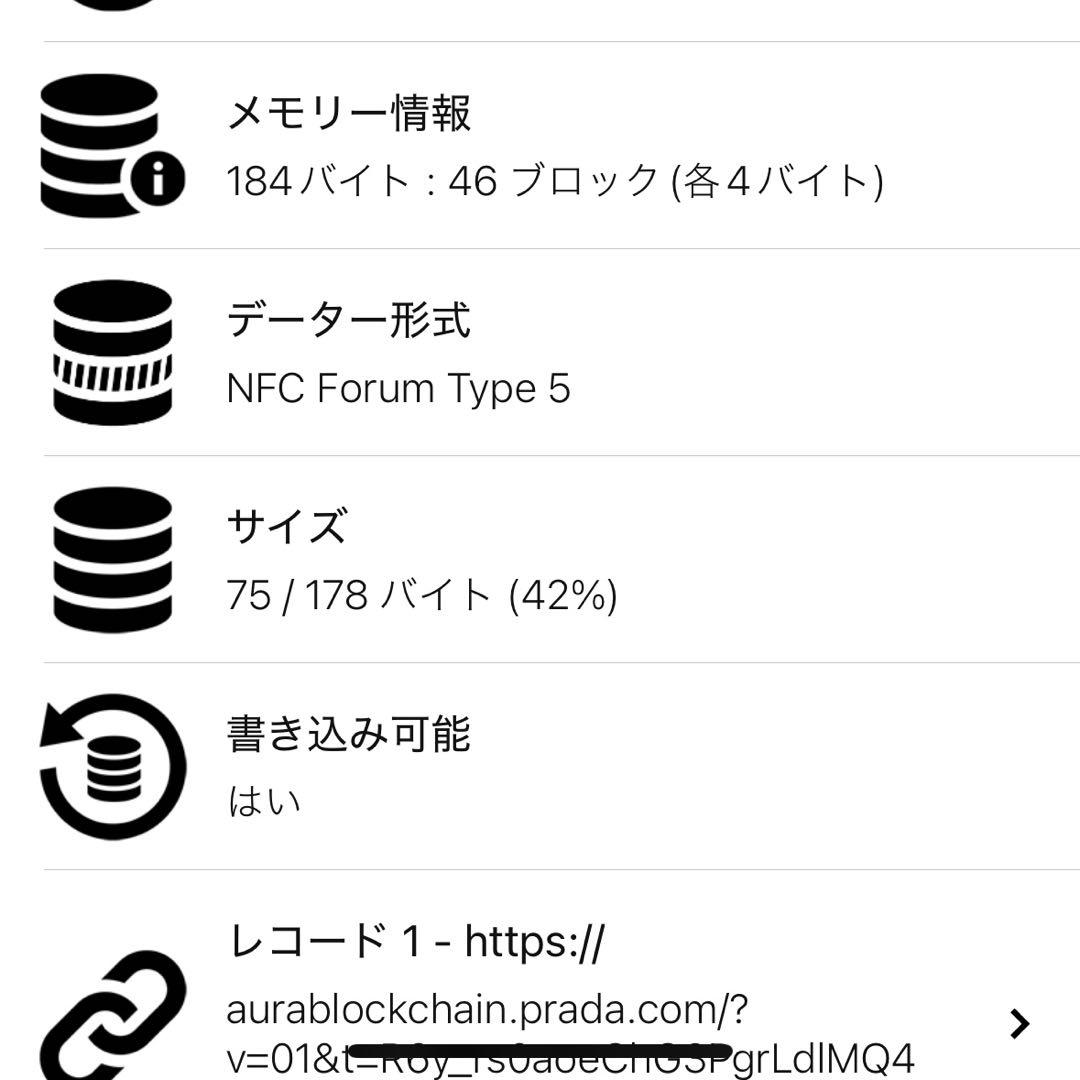The height and width of the screenshot is (1080, 1080).
Task: Tap the memory info database icon
Action: [110, 146]
